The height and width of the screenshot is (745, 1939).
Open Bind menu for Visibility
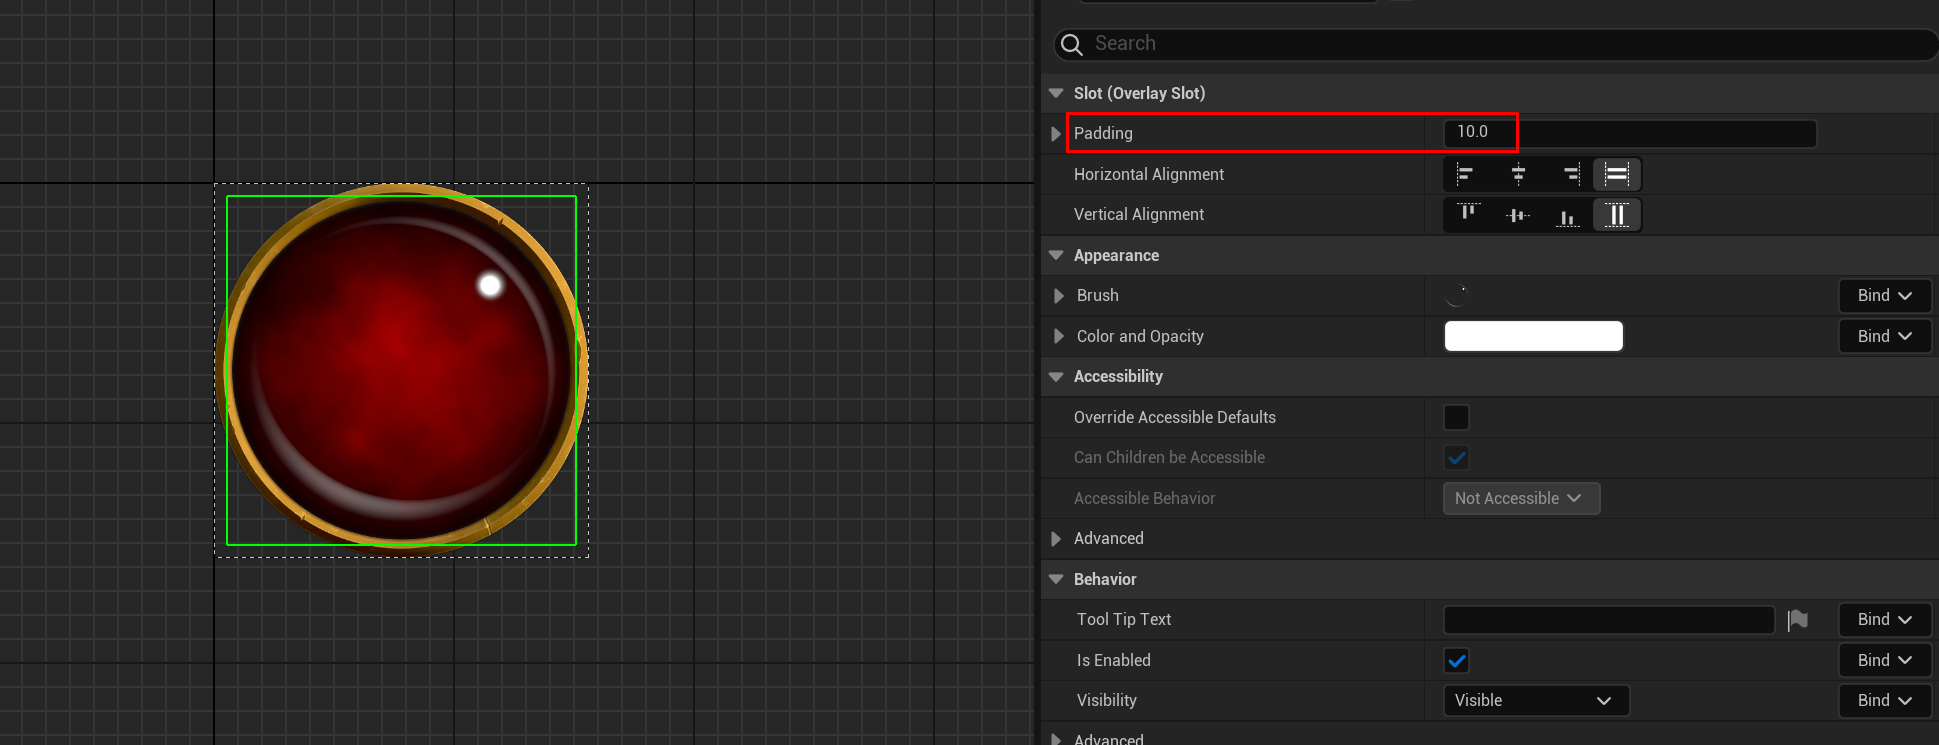pos(1884,700)
